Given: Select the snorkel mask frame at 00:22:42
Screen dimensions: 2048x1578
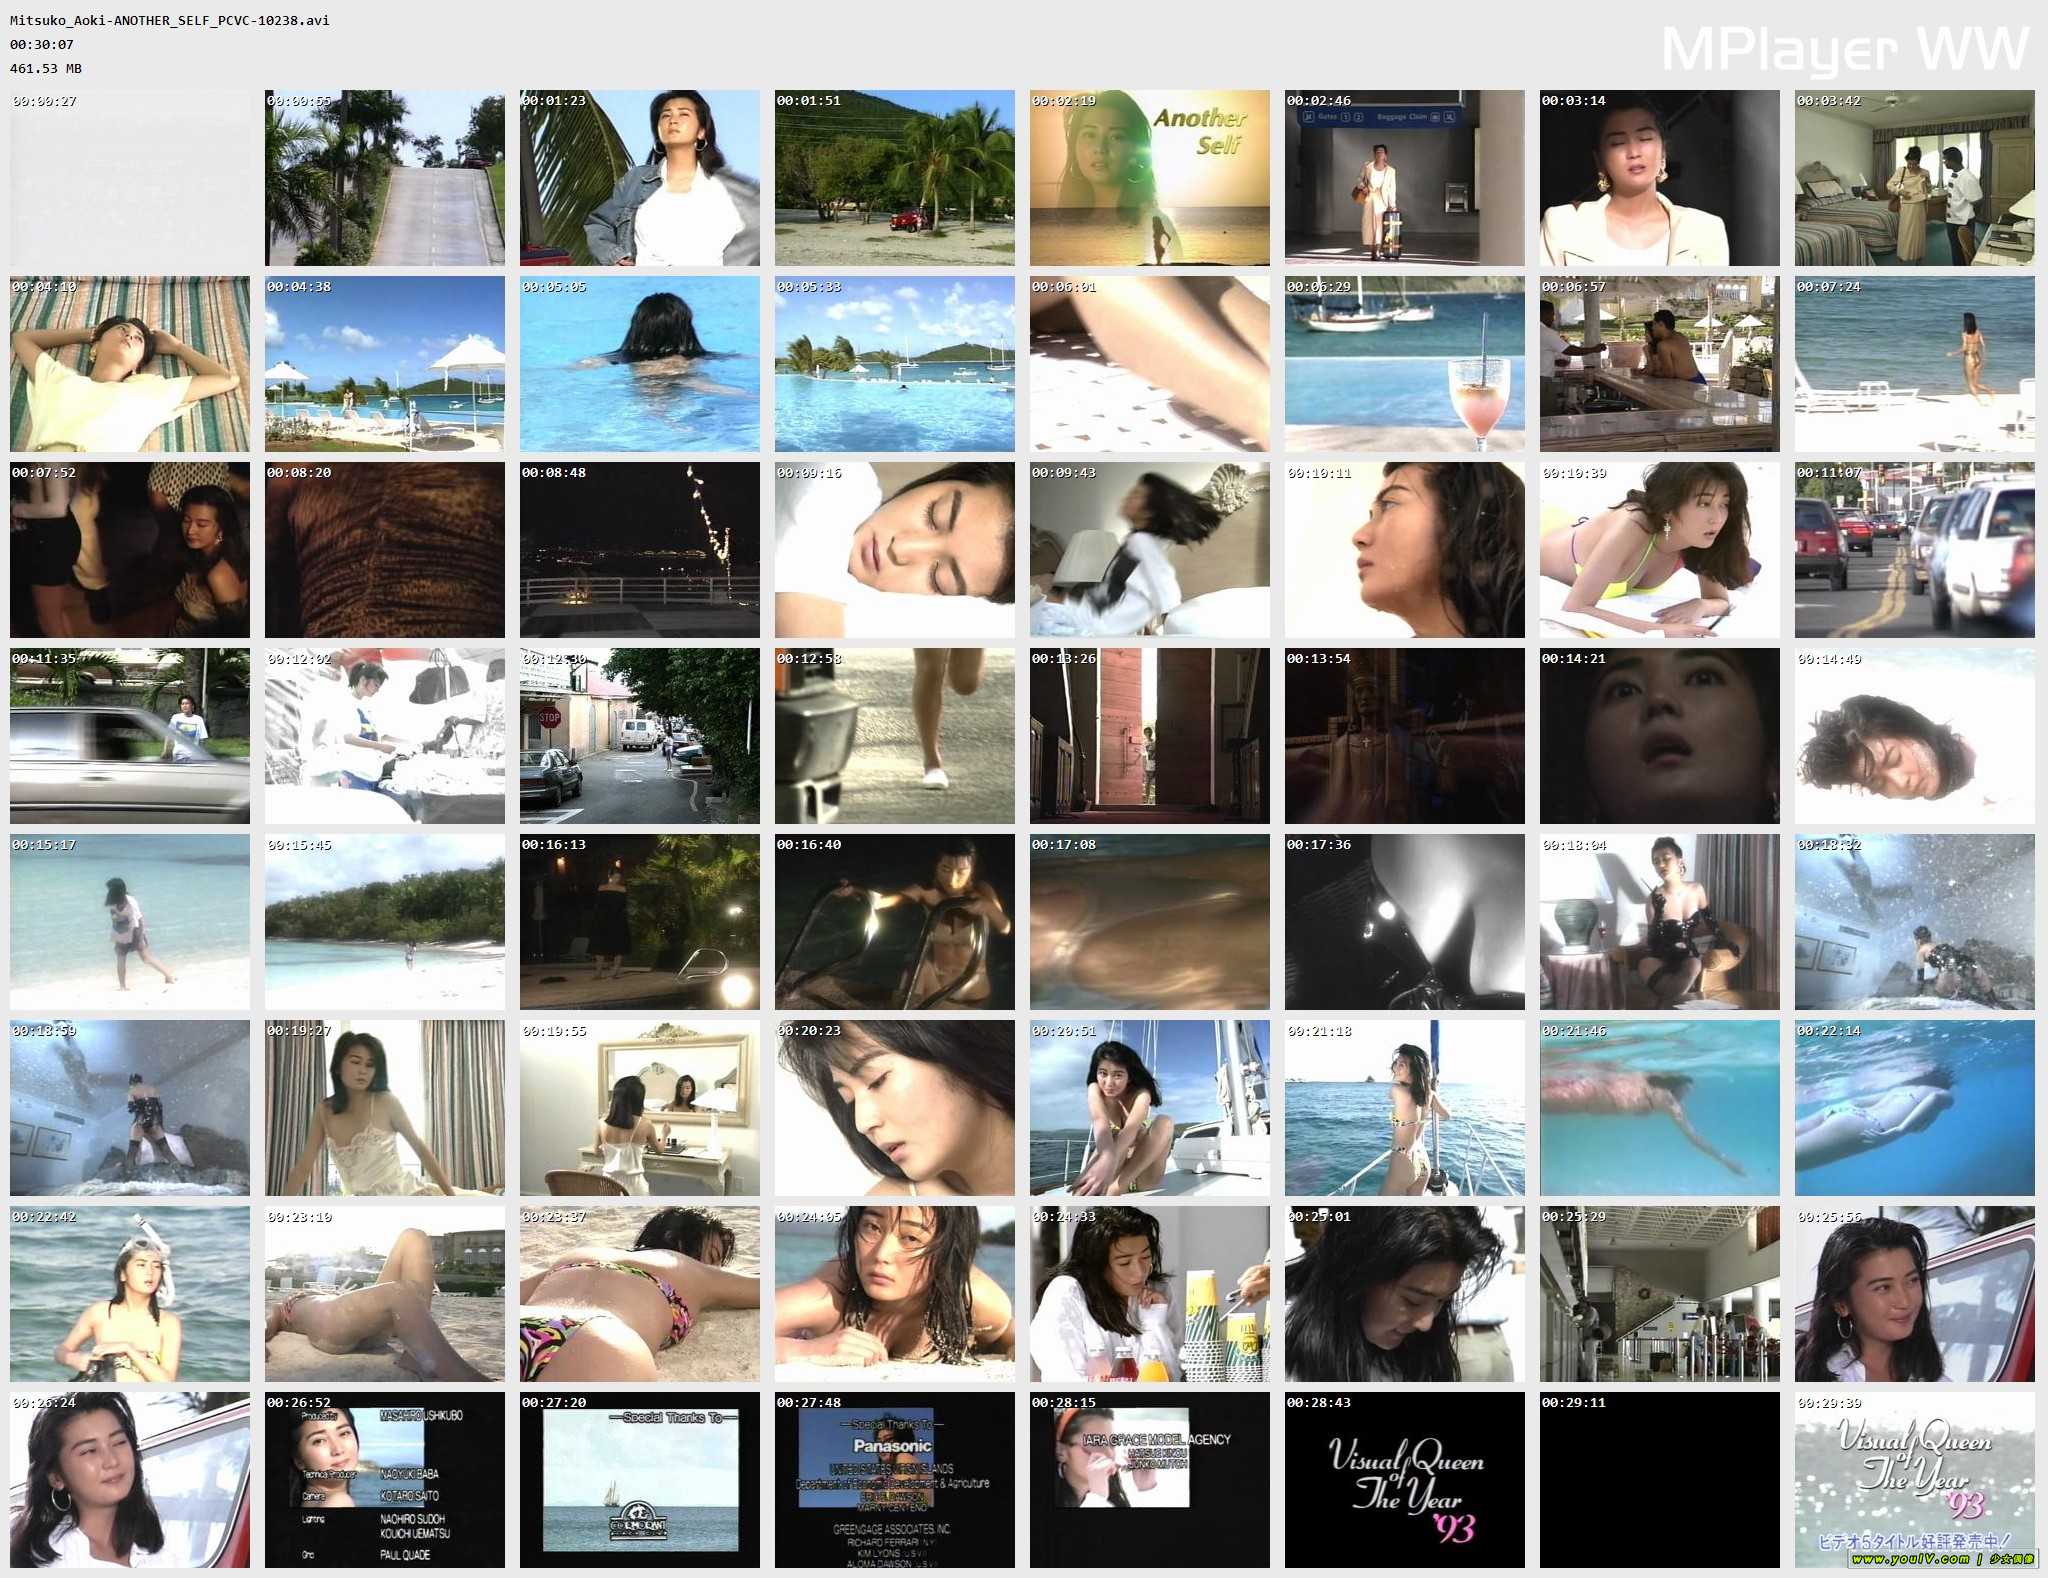Looking at the screenshot, I should coord(130,1294).
